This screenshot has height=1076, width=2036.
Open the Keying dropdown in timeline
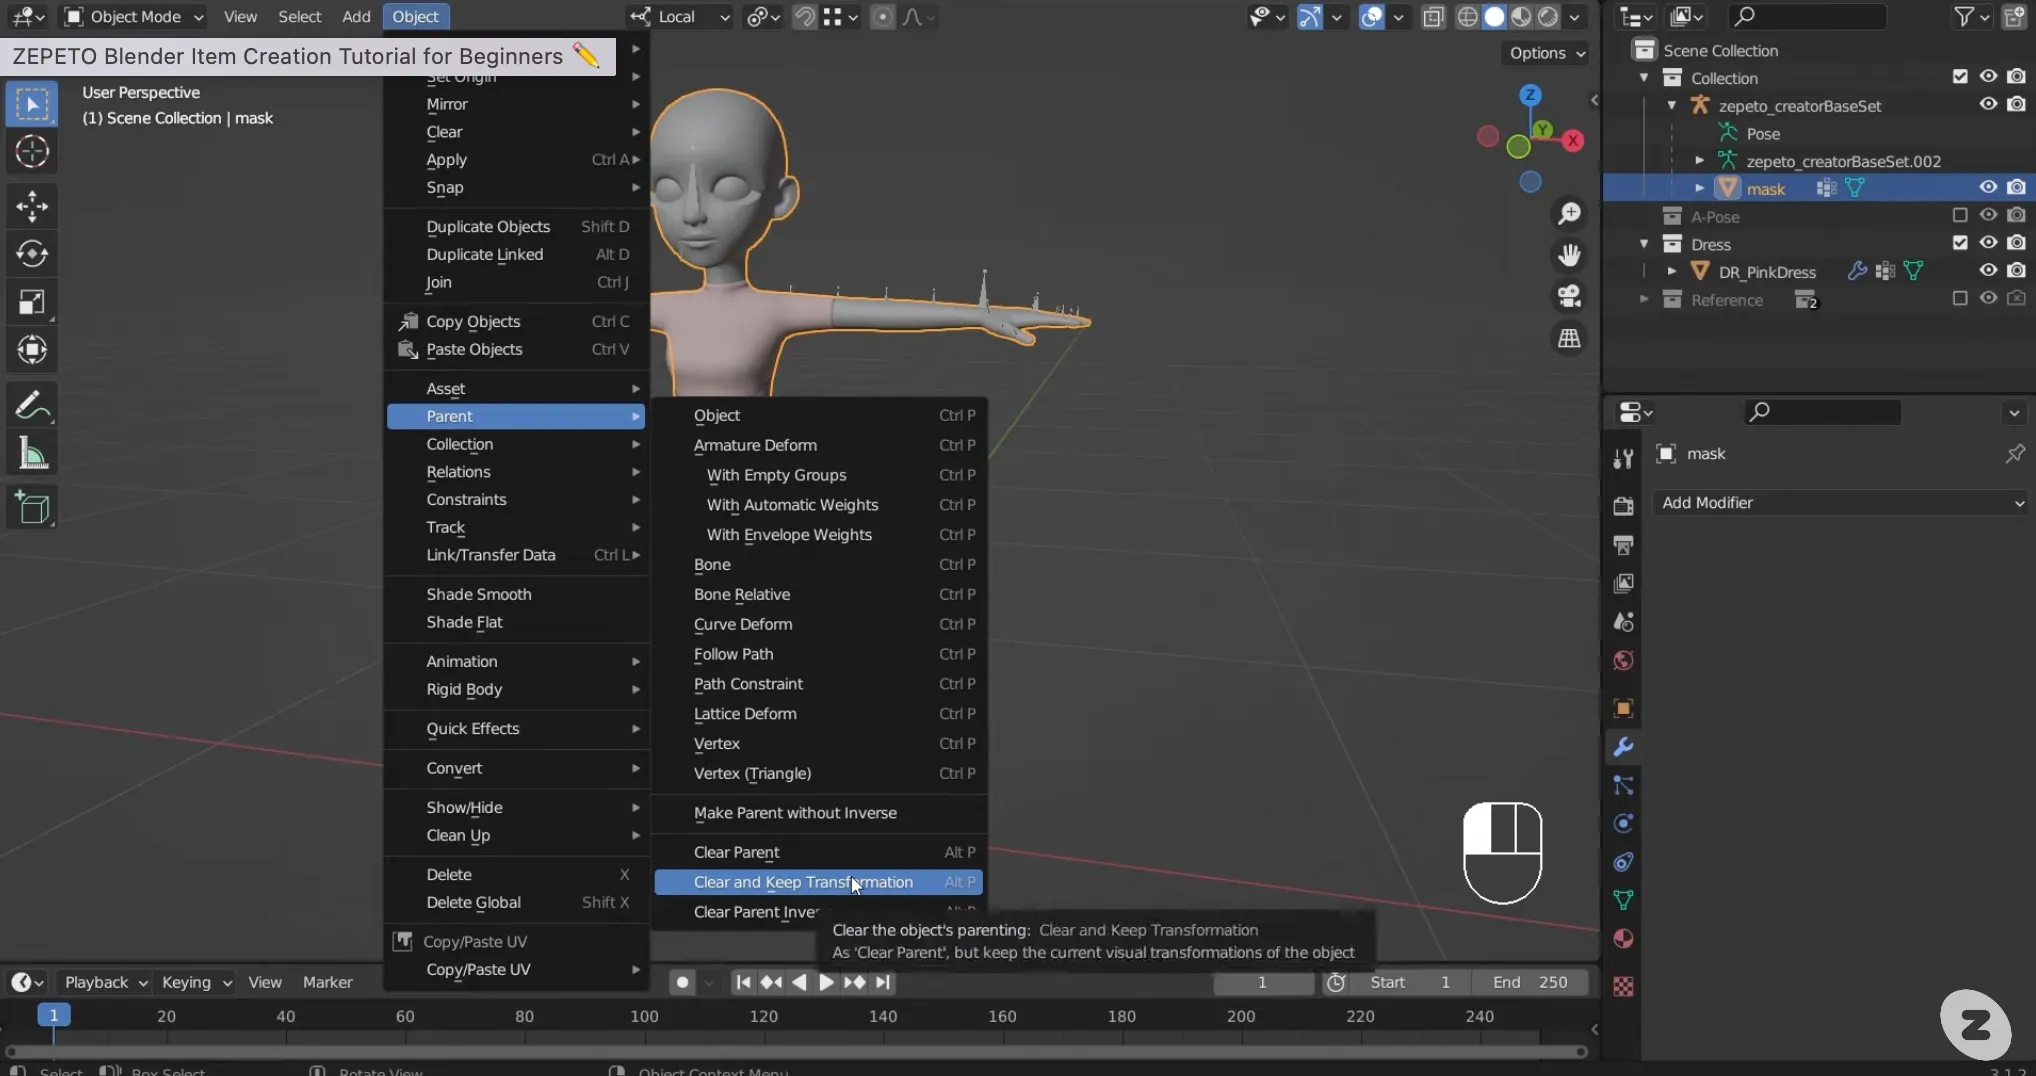(x=195, y=983)
